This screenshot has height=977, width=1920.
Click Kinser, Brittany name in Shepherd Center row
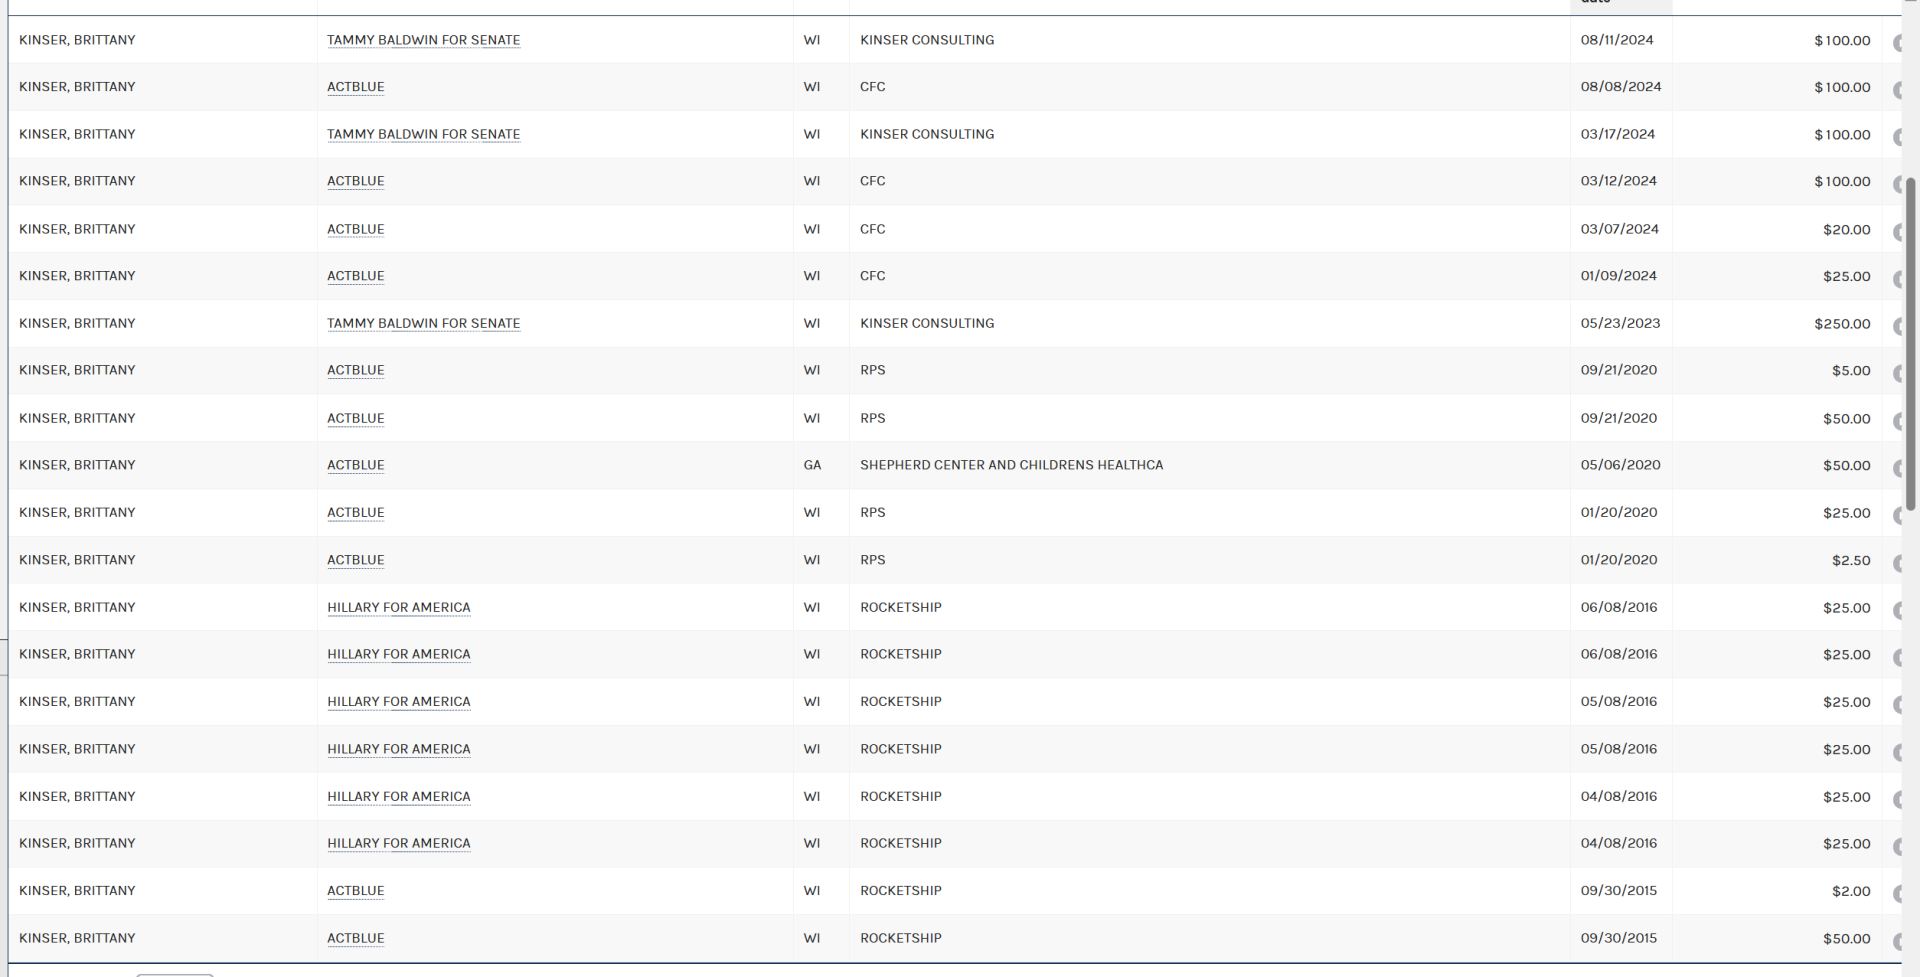coord(77,465)
